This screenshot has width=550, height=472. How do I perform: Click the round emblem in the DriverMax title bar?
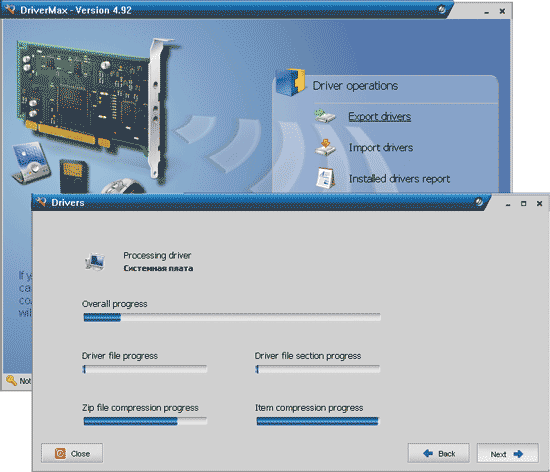coord(441,9)
